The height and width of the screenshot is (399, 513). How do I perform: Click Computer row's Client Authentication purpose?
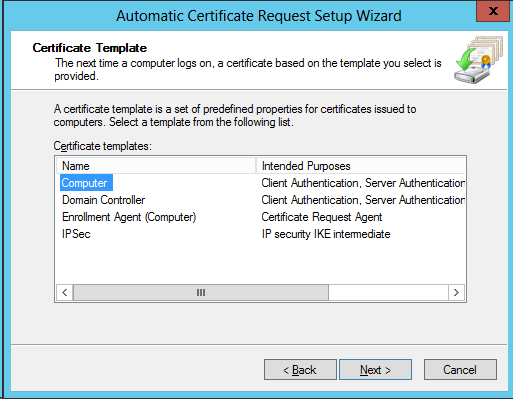point(363,183)
